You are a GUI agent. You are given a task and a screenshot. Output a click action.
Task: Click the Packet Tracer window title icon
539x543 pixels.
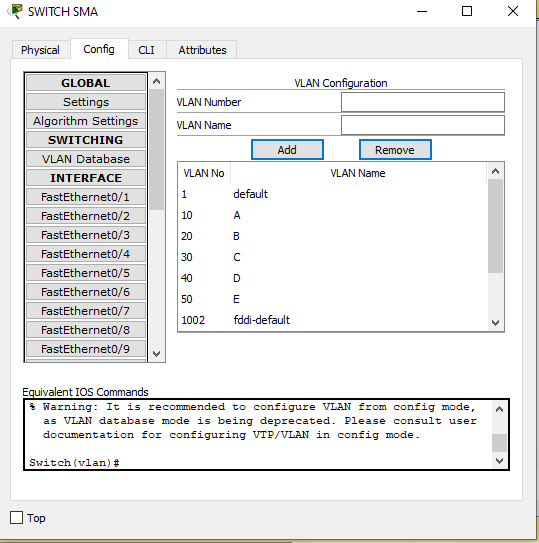click(15, 11)
